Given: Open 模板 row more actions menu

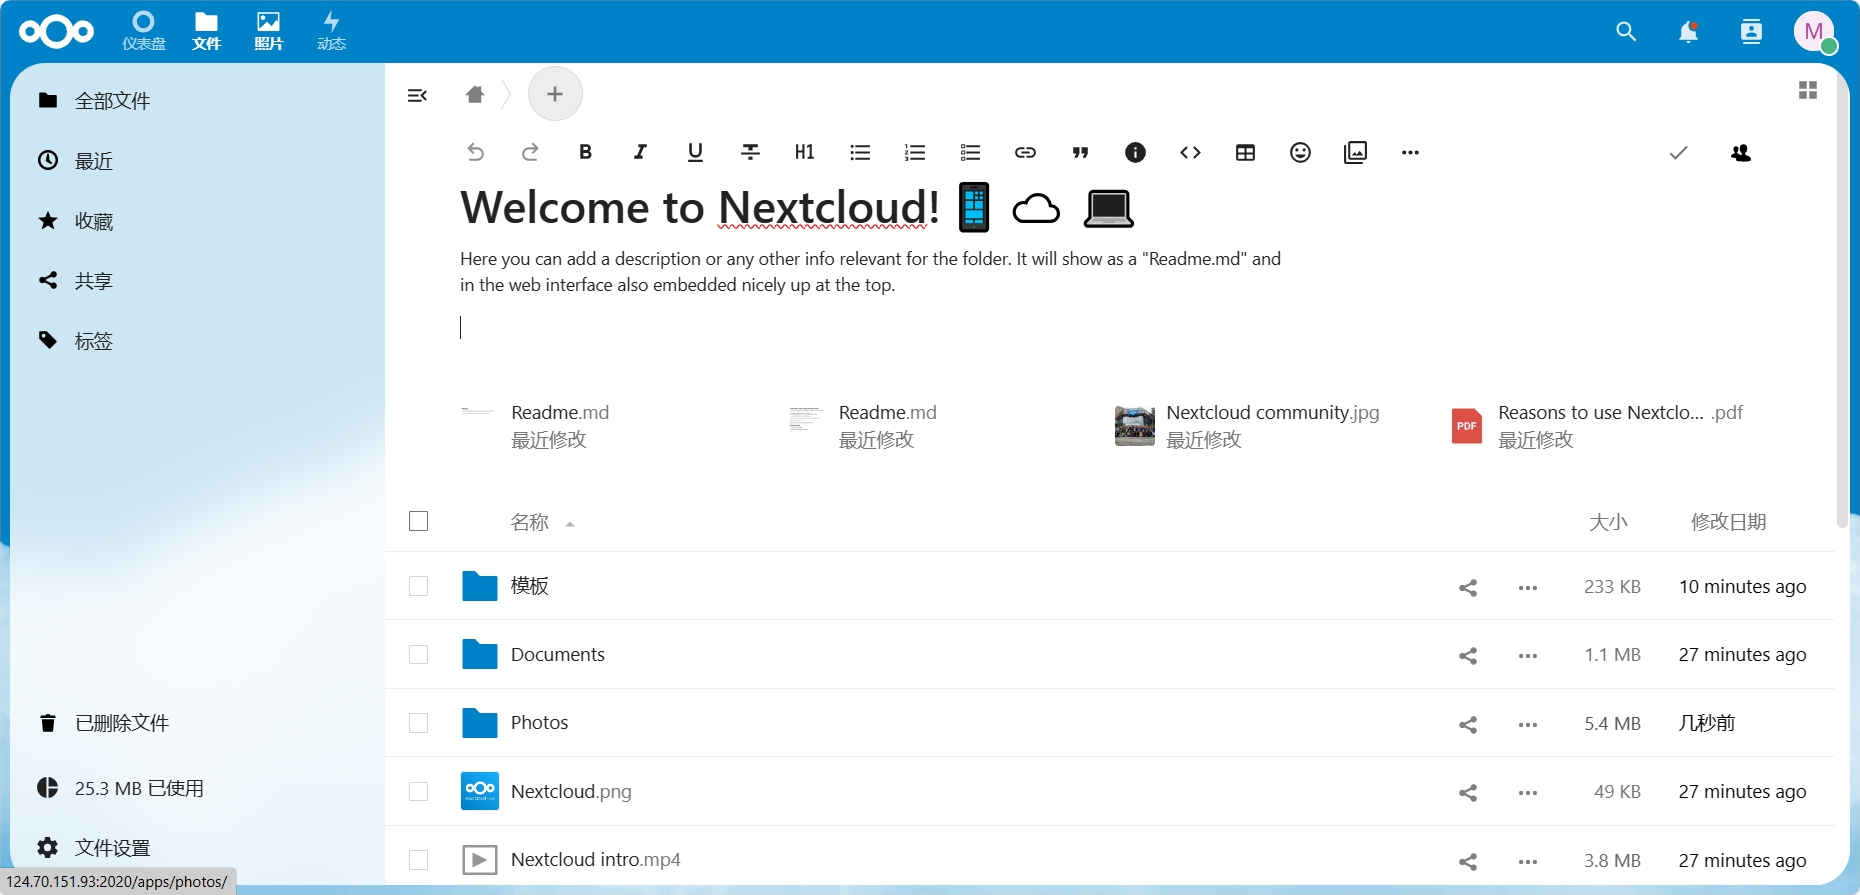Looking at the screenshot, I should 1528,587.
